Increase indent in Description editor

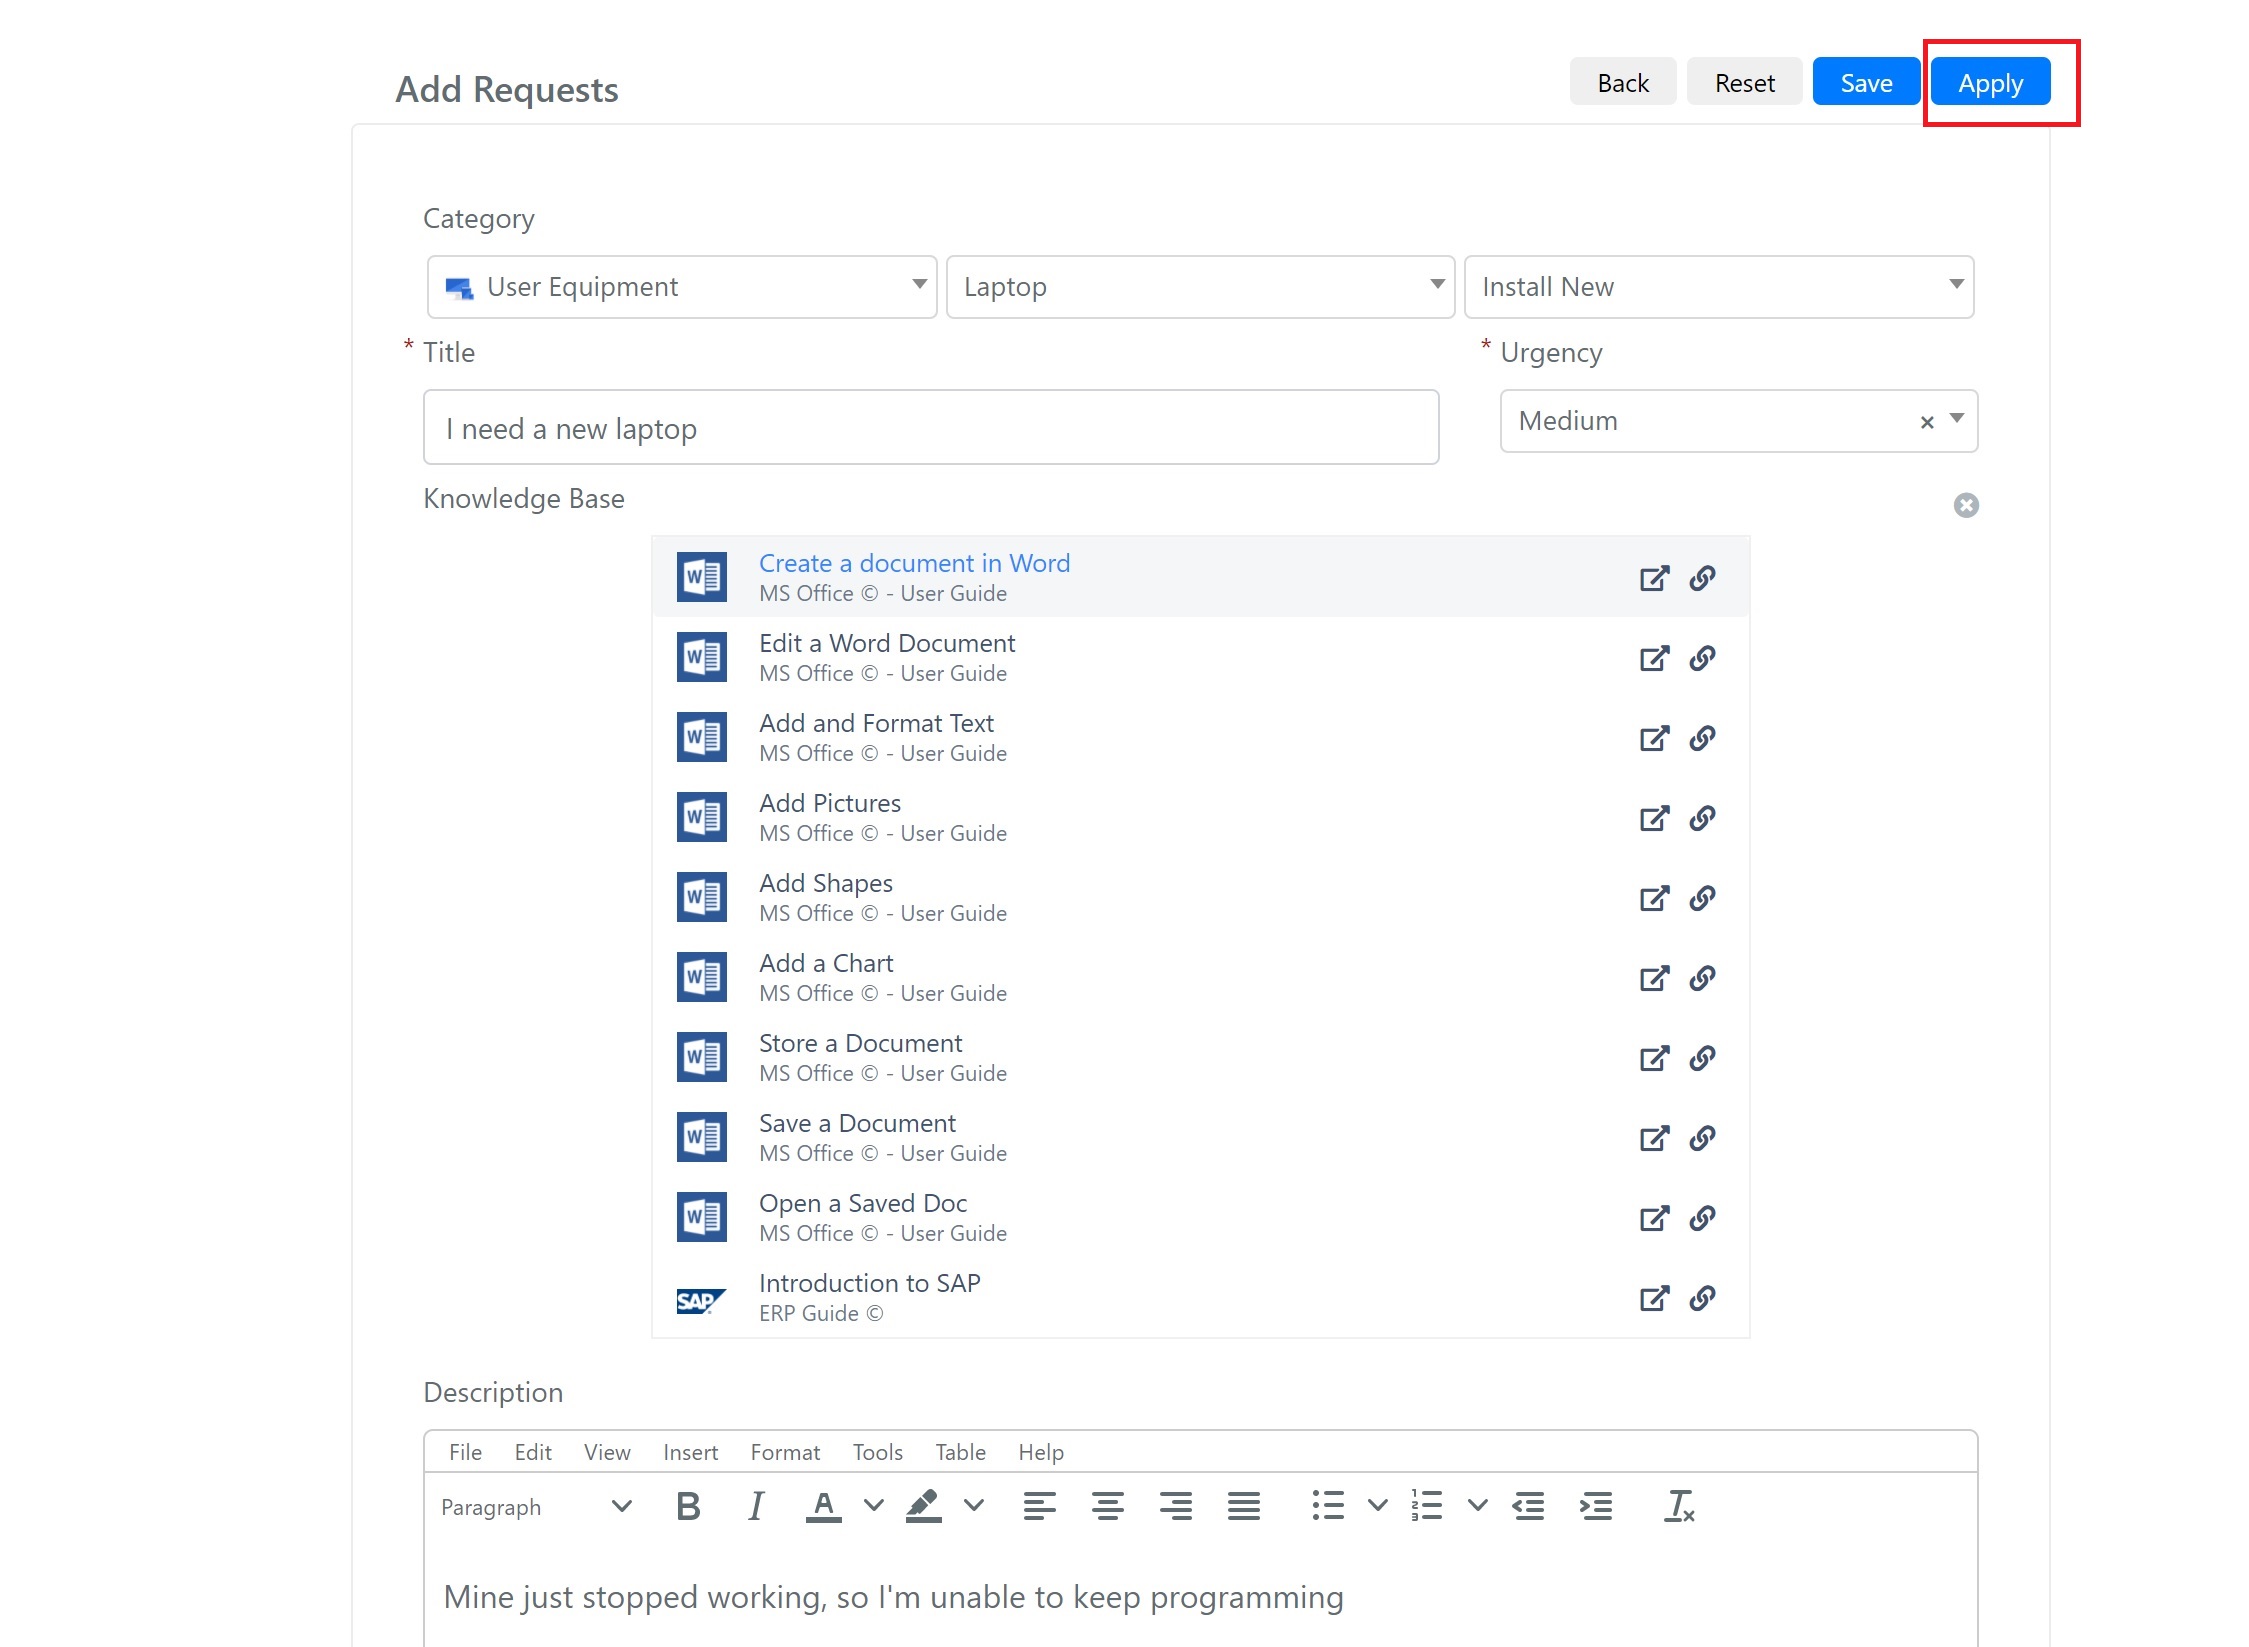coord(1596,1506)
